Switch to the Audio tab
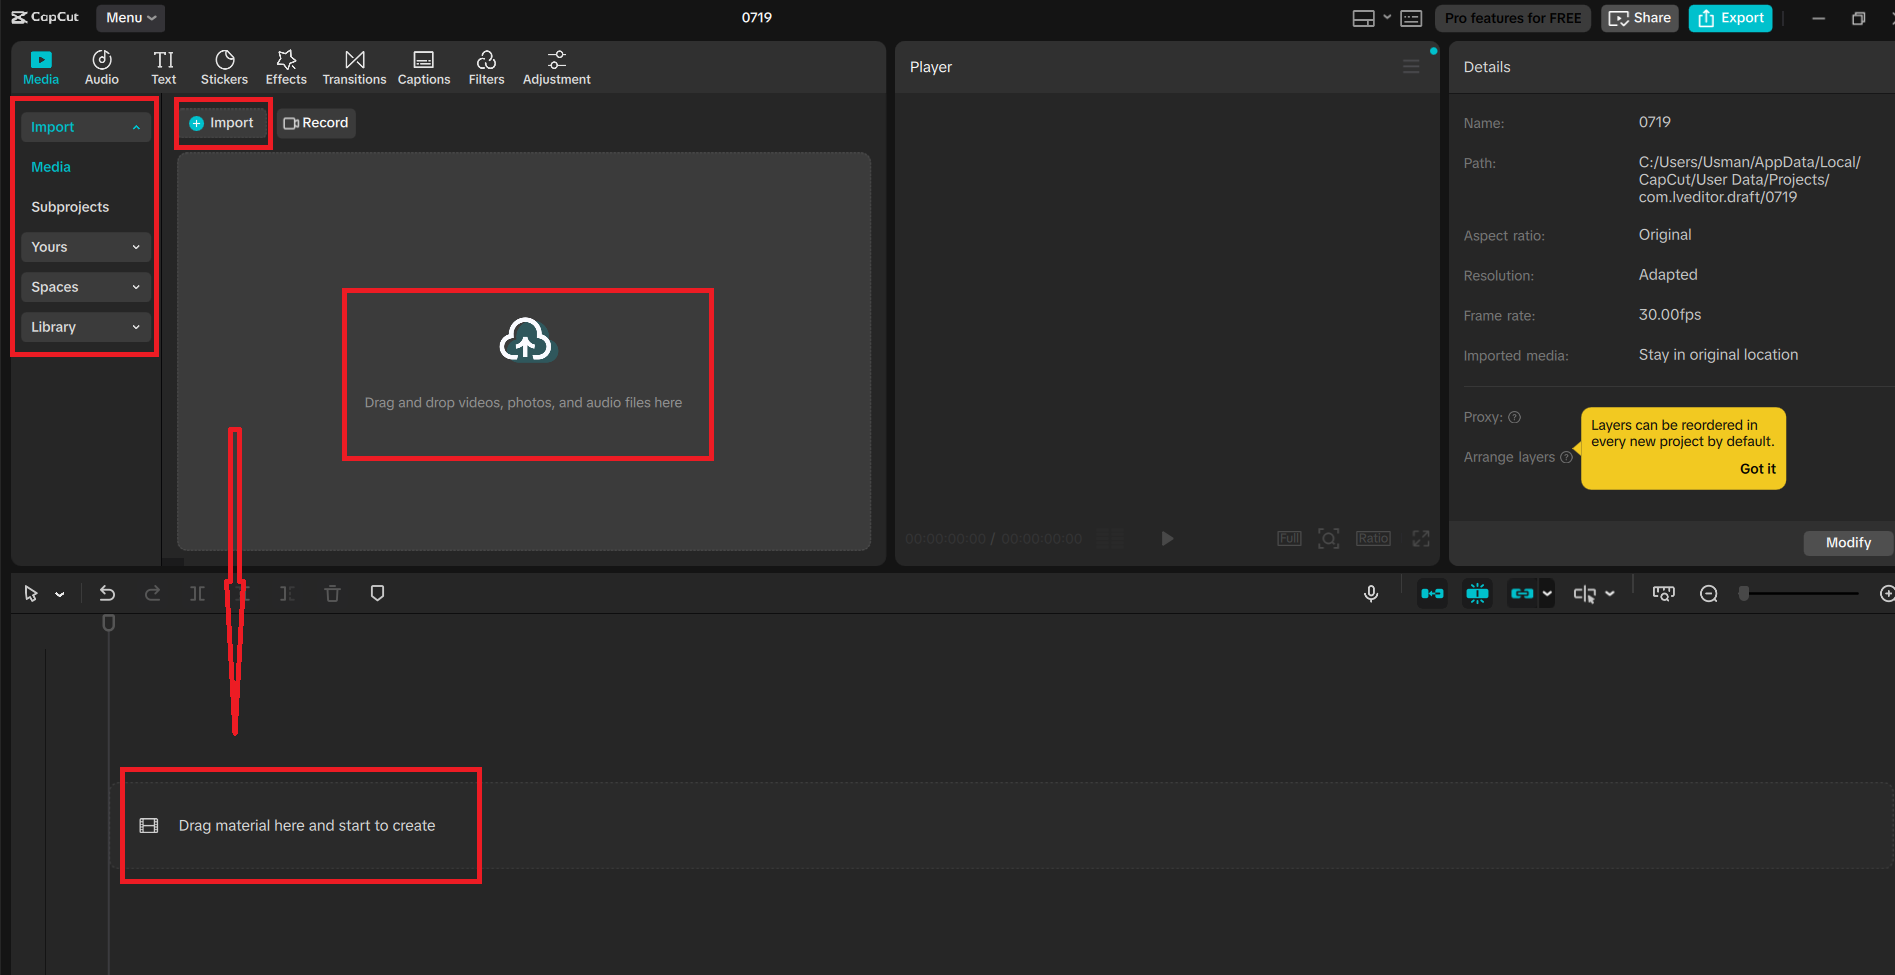 pyautogui.click(x=101, y=66)
